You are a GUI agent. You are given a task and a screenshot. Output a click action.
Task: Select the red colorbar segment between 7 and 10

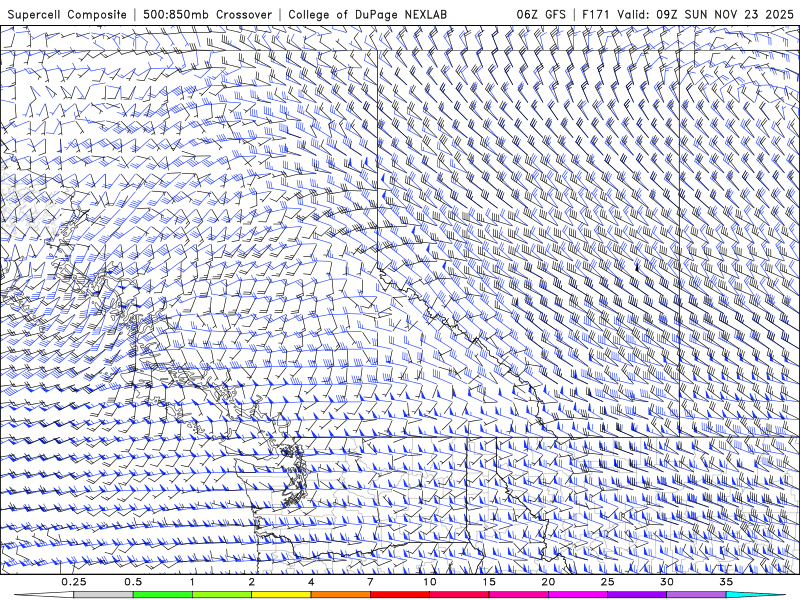point(399,595)
